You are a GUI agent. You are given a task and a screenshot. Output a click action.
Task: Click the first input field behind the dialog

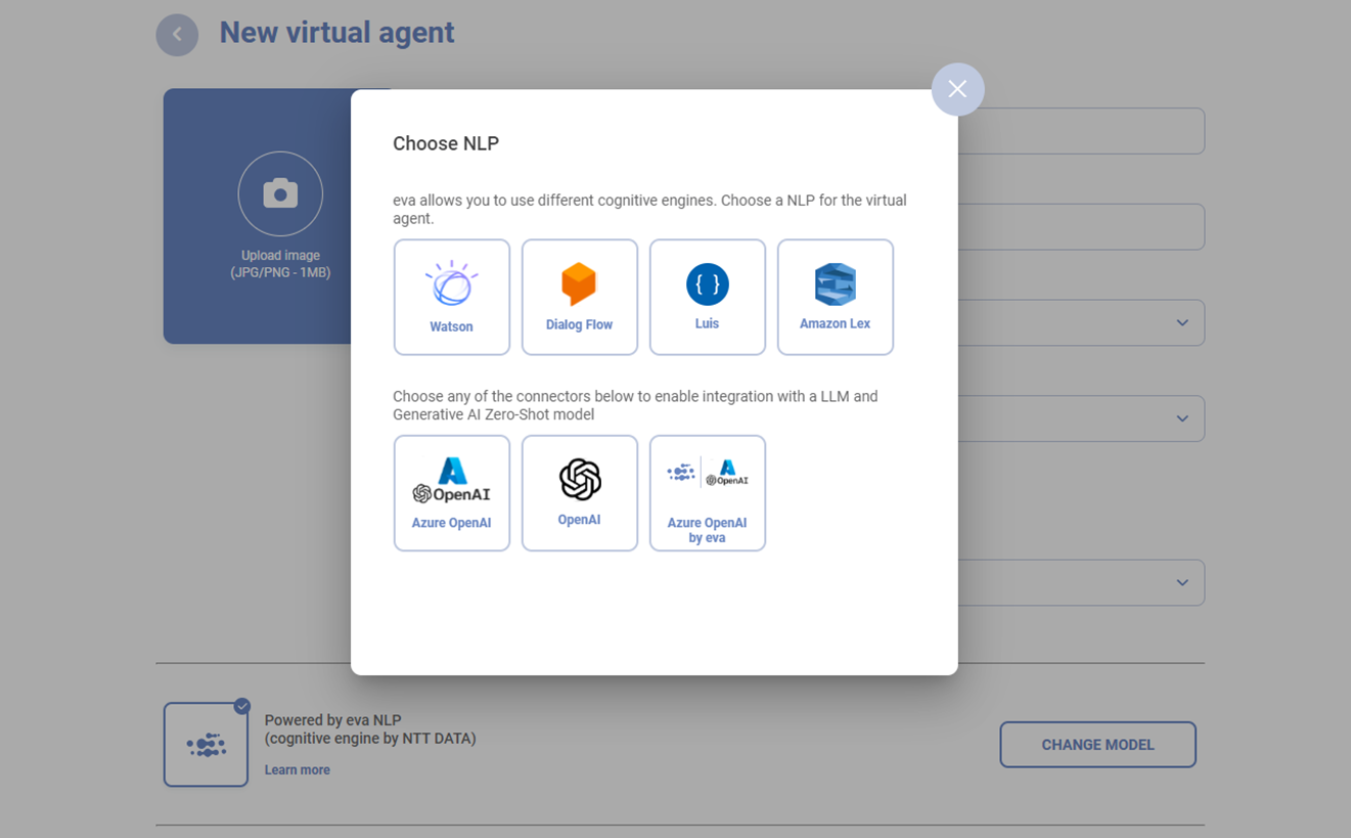[1081, 131]
